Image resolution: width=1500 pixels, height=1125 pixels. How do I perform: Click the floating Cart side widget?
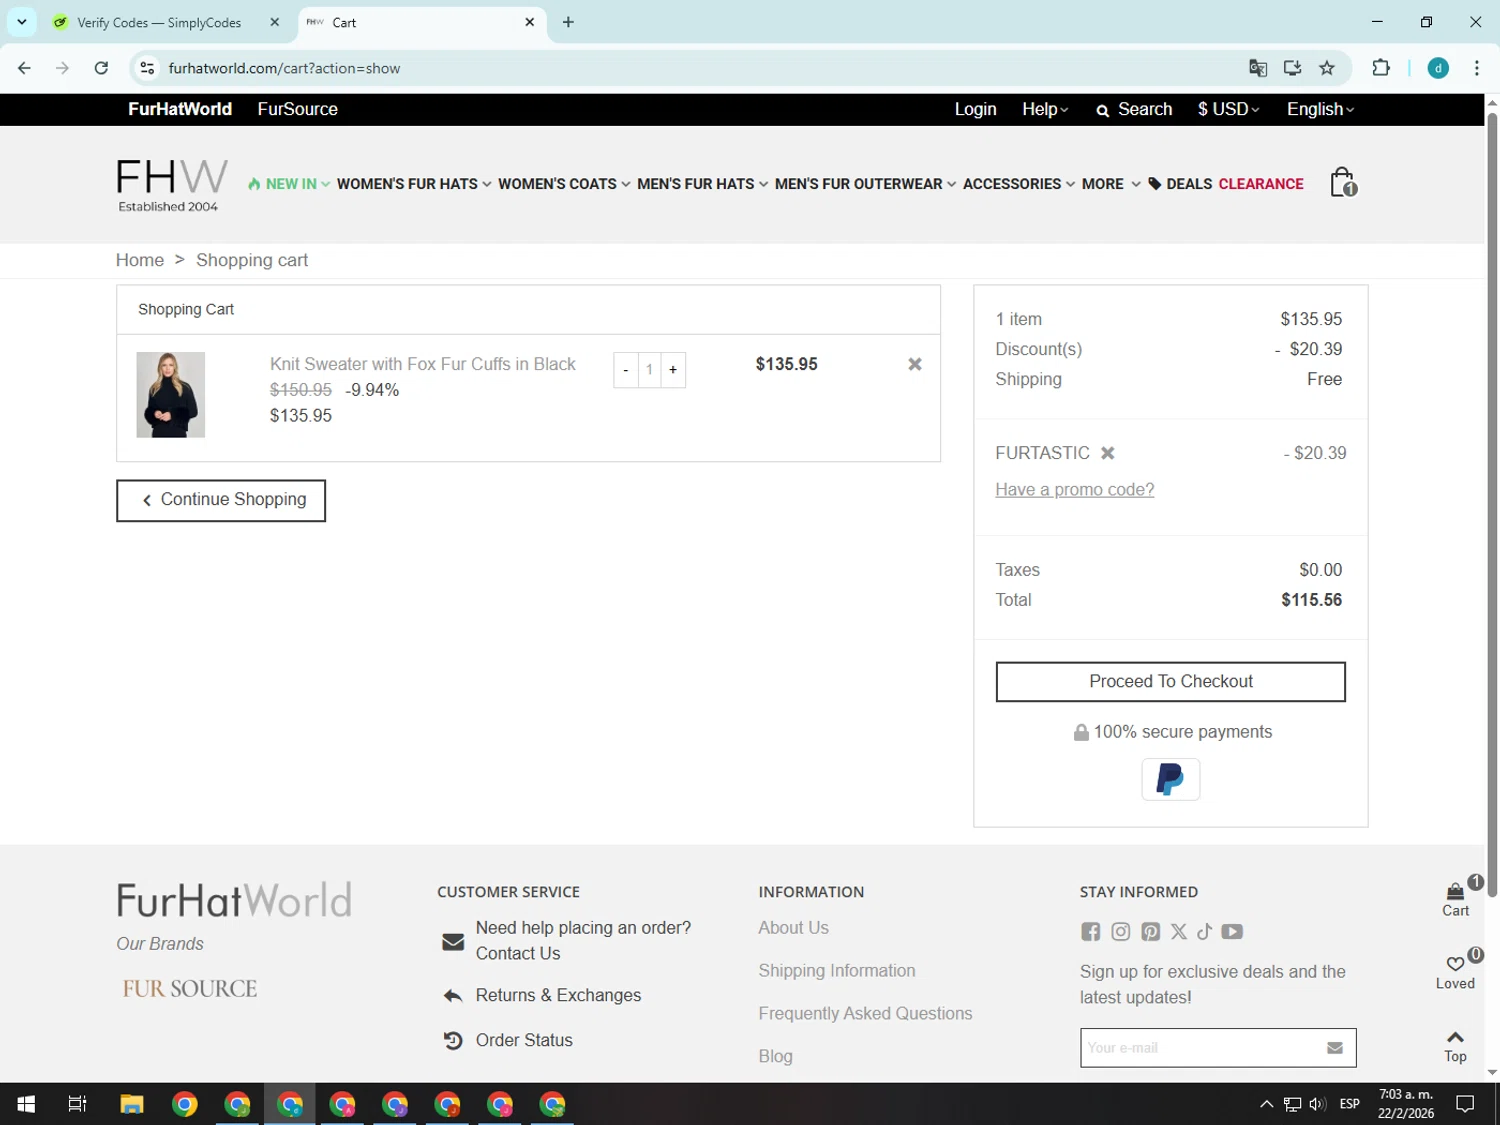pyautogui.click(x=1455, y=898)
